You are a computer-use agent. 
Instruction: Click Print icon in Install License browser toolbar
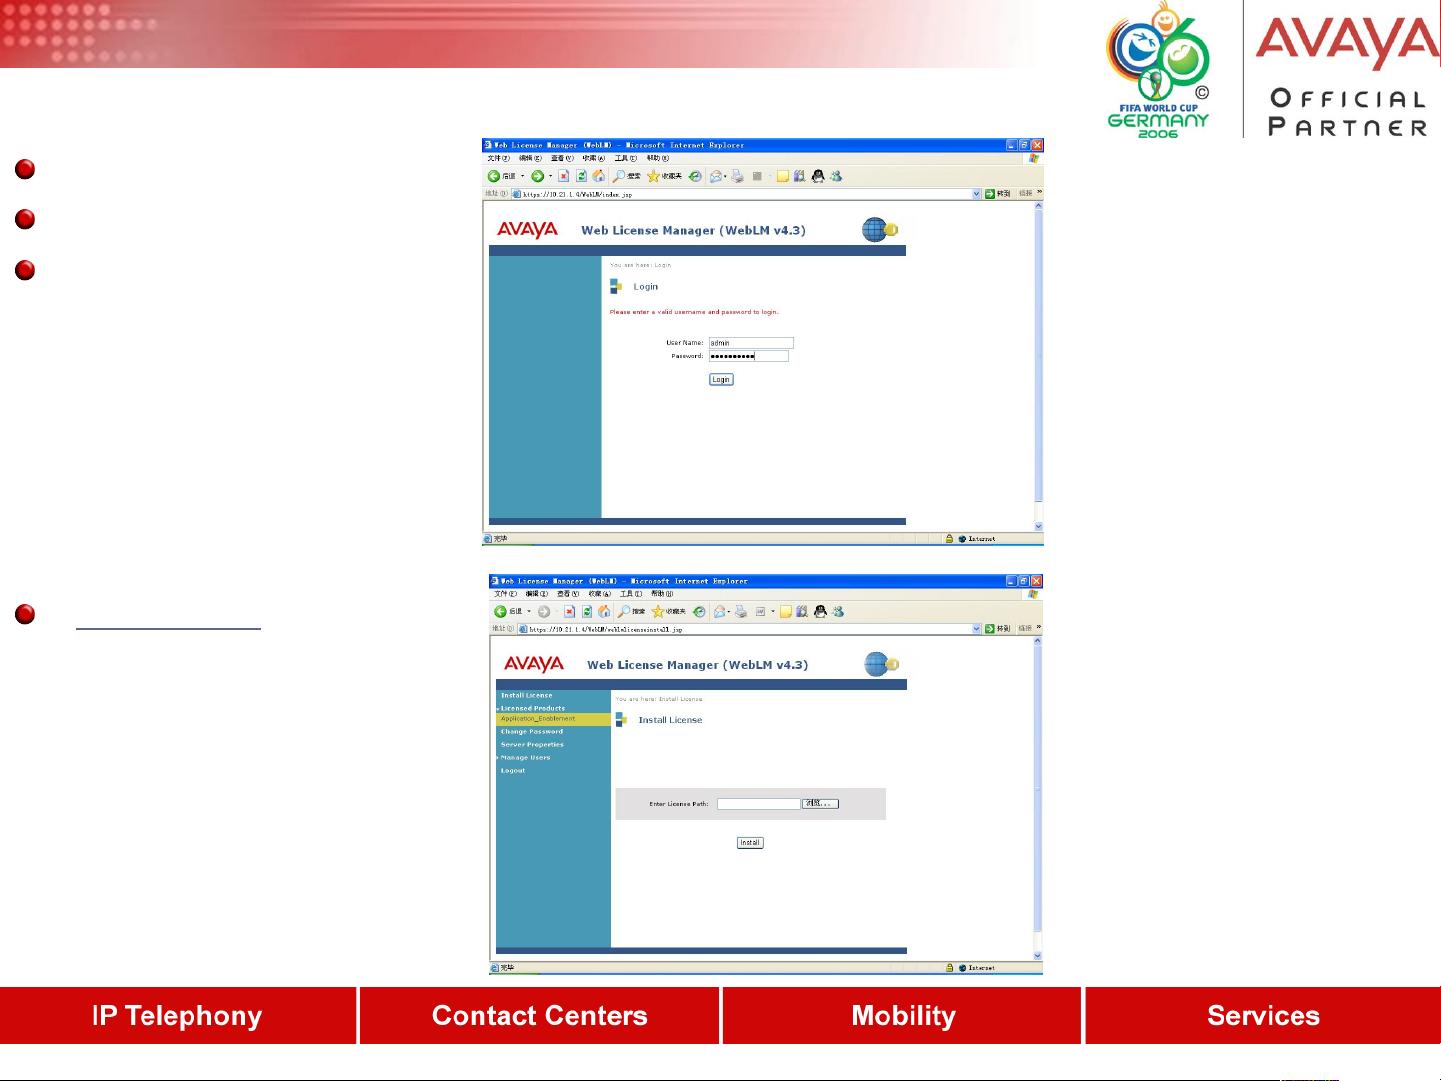pos(741,611)
